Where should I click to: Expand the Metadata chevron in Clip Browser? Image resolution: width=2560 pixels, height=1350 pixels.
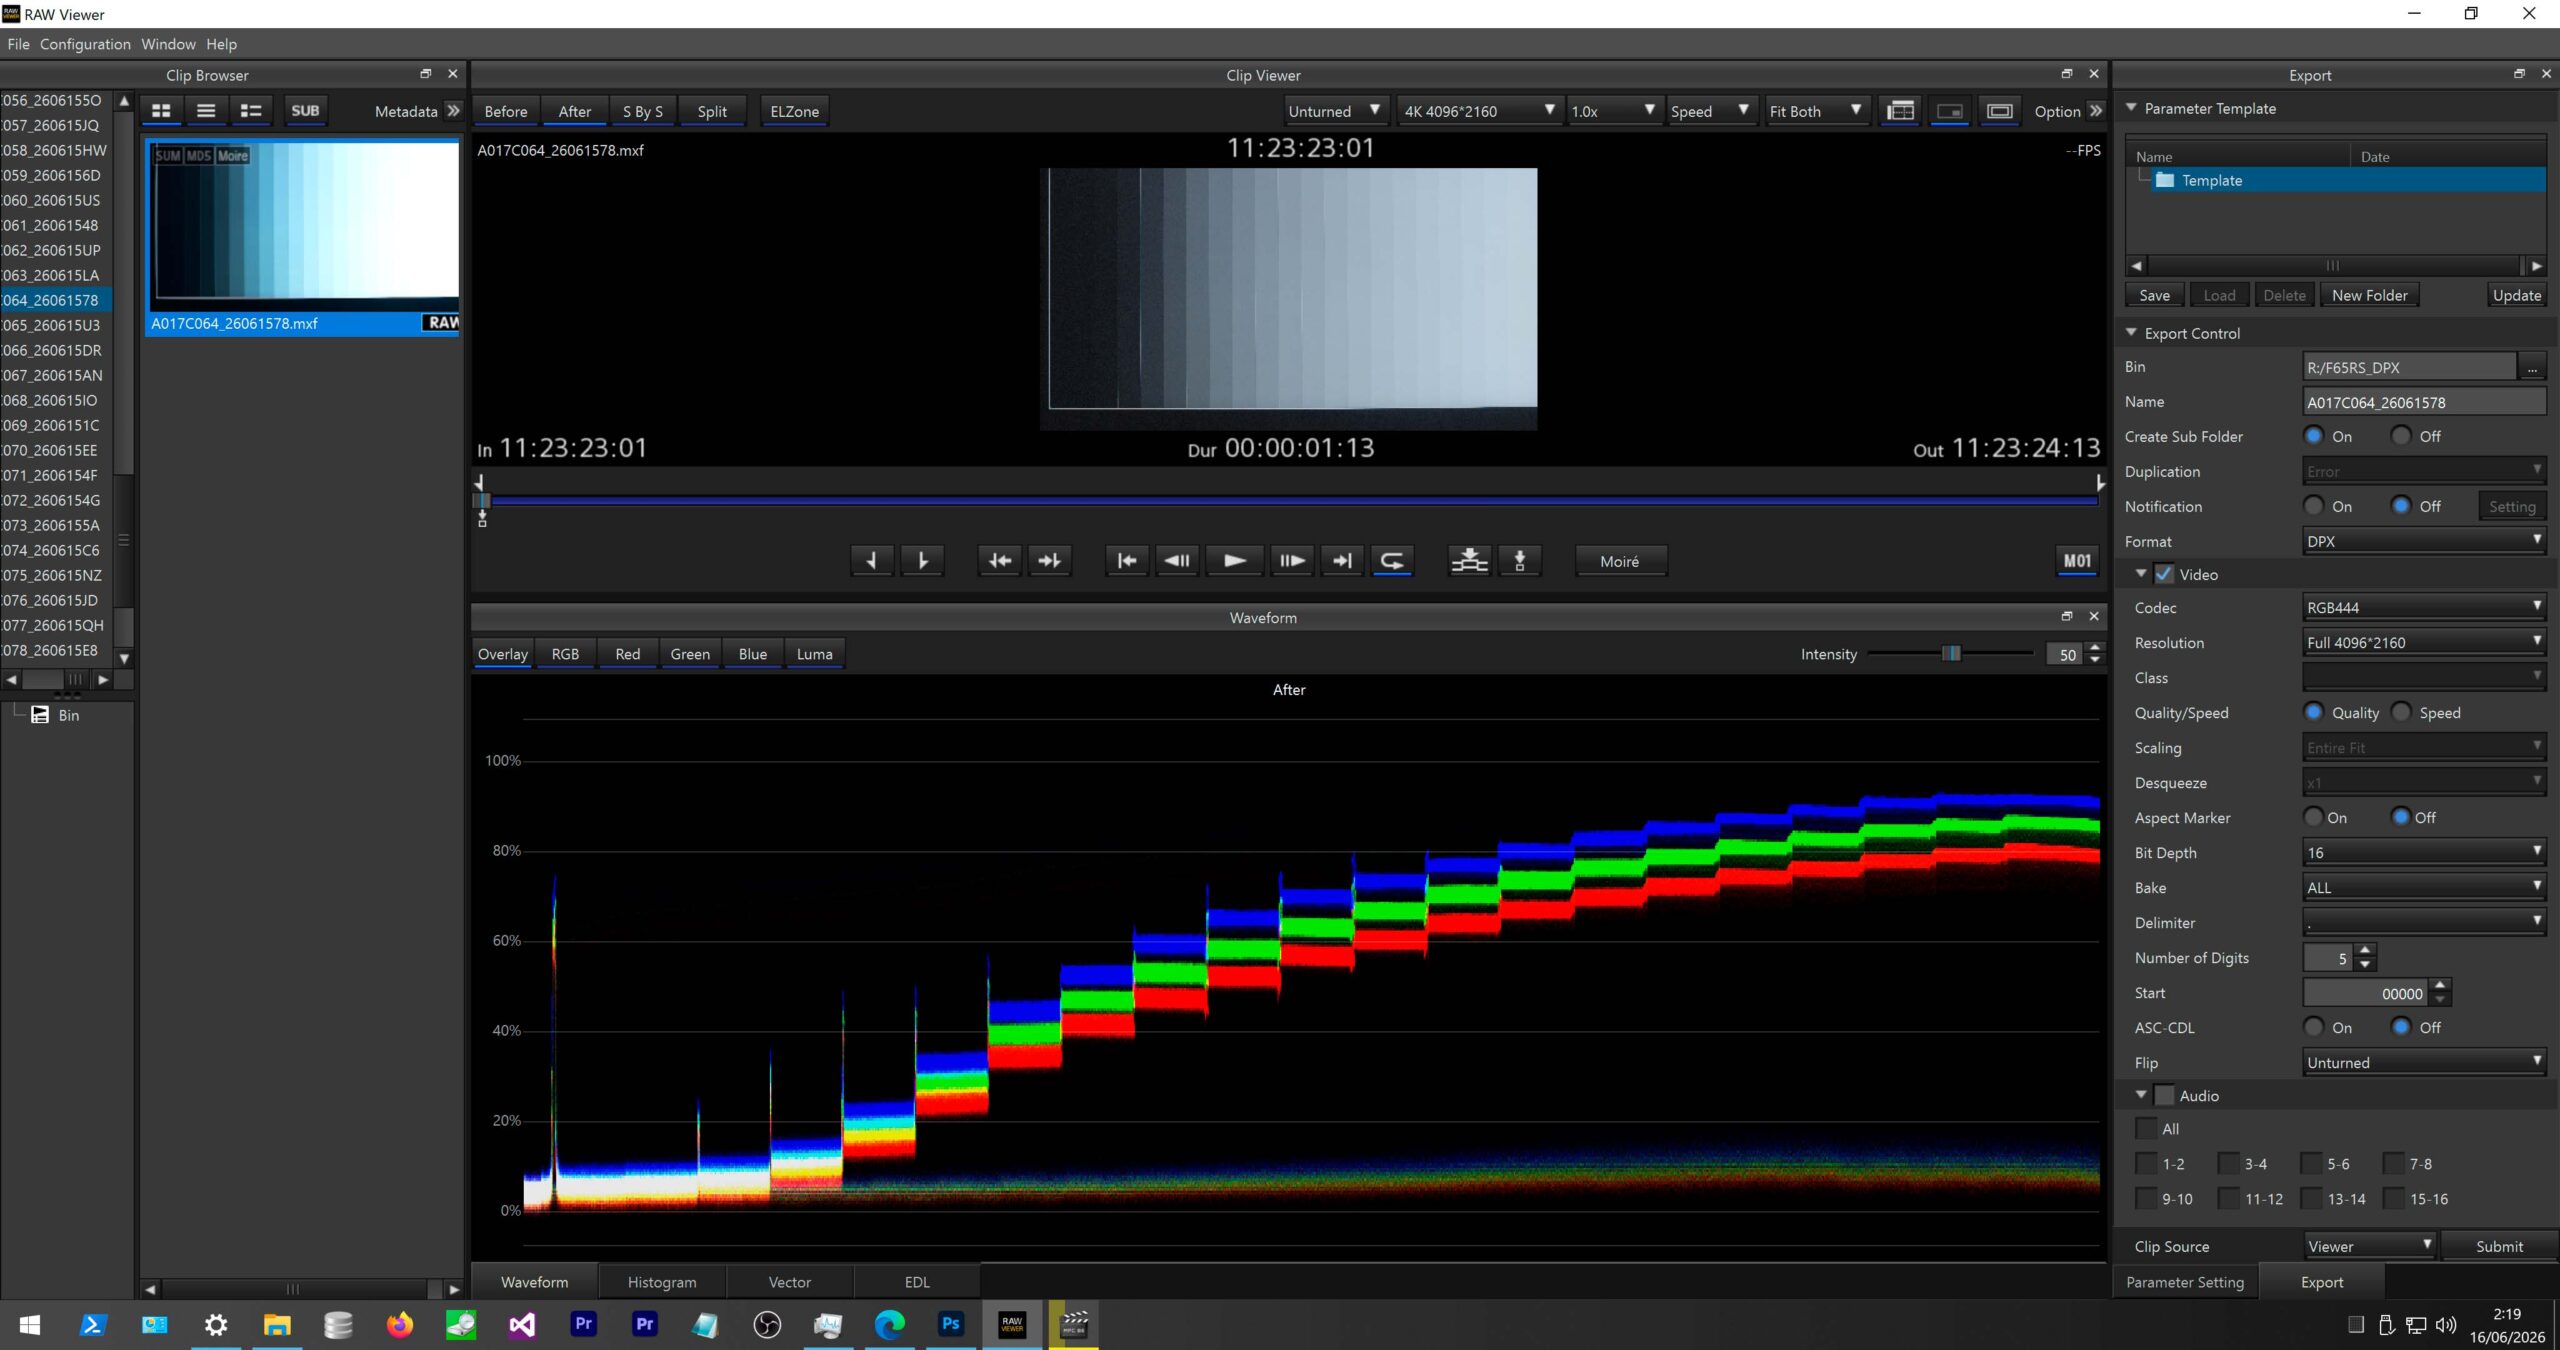[454, 111]
